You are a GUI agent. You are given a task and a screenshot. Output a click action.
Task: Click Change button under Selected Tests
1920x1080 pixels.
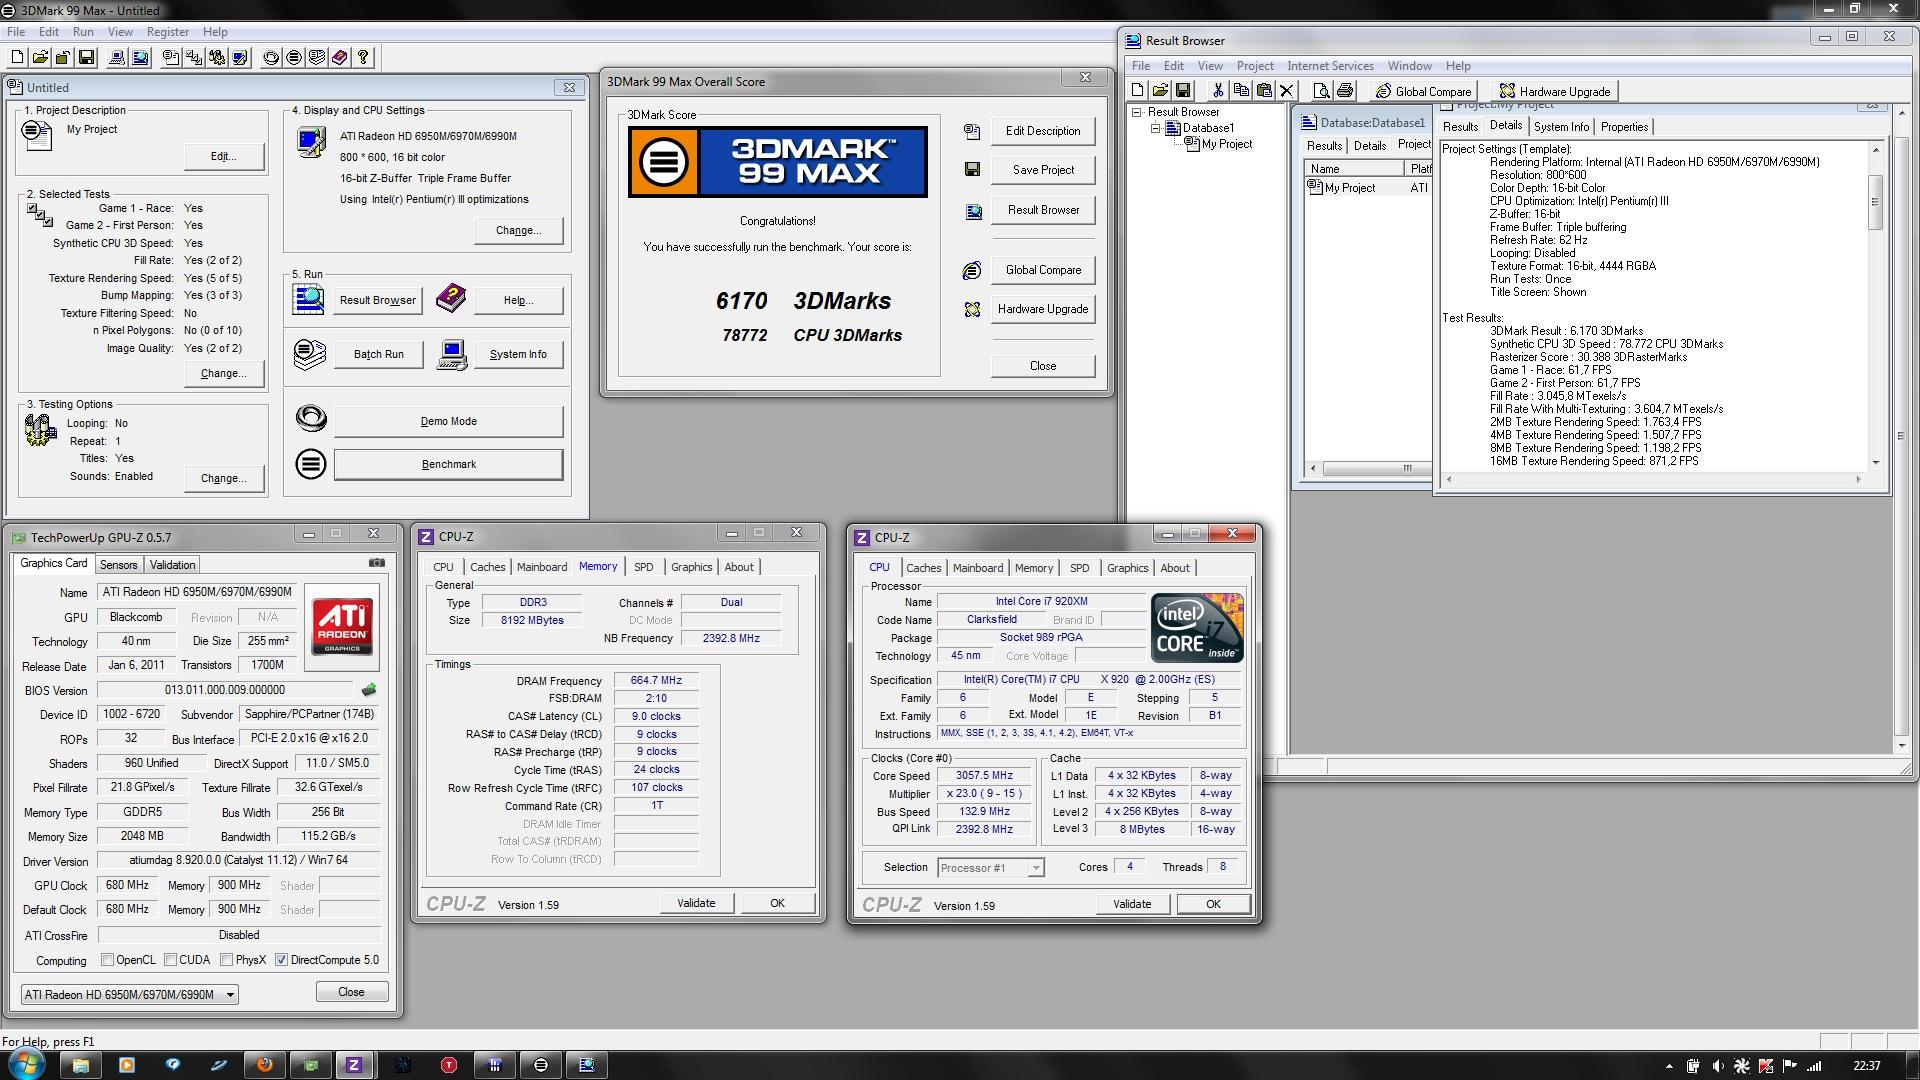click(224, 373)
